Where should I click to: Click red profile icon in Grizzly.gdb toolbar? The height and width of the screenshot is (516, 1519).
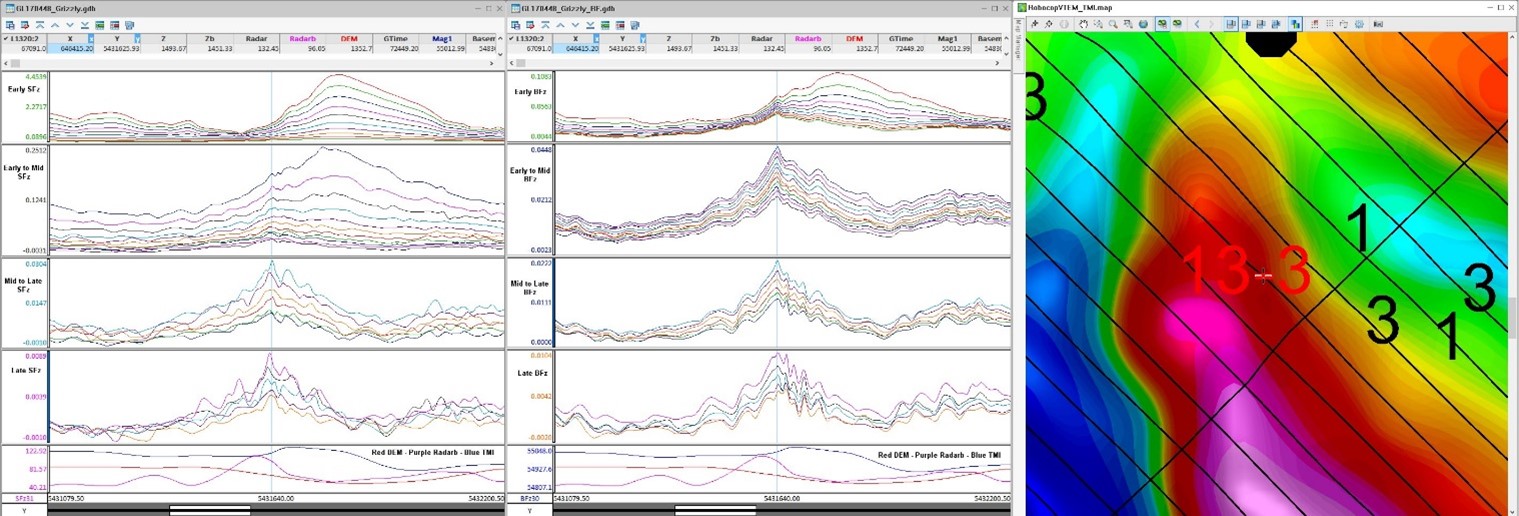[x=114, y=25]
